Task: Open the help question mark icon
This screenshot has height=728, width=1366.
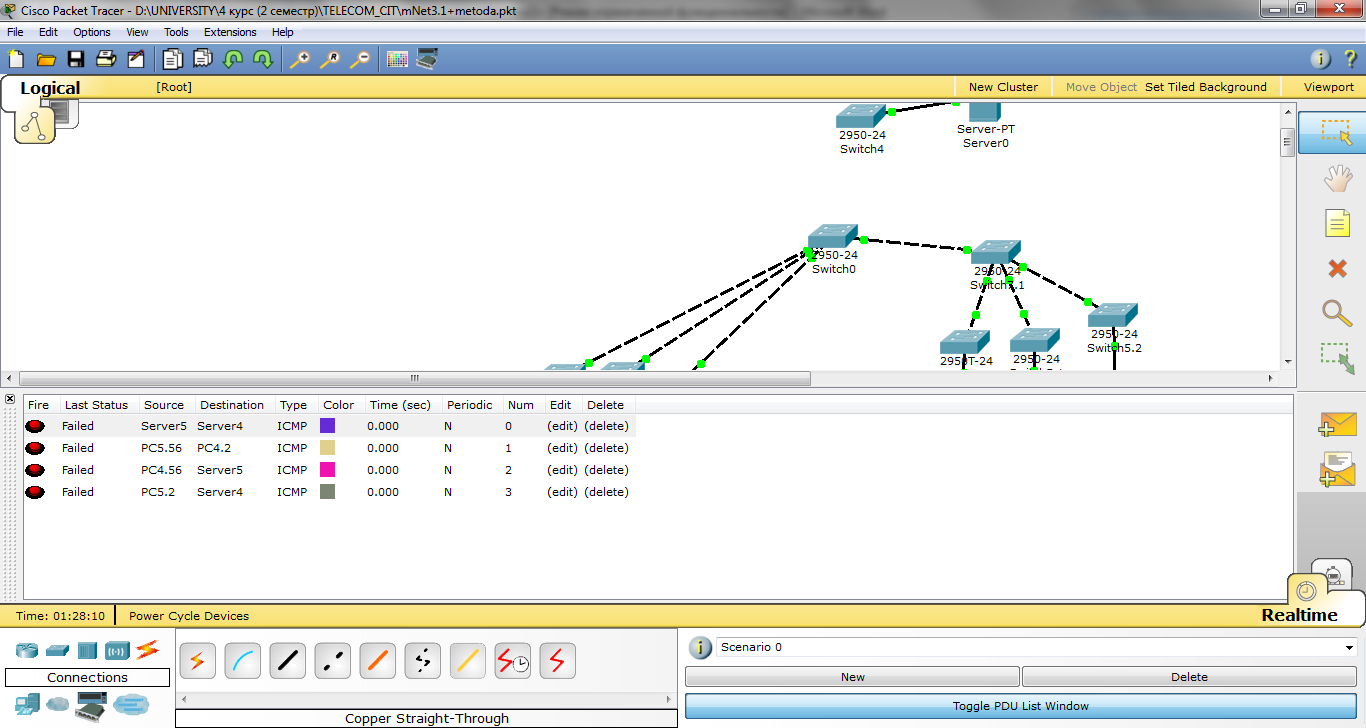Action: point(1349,59)
